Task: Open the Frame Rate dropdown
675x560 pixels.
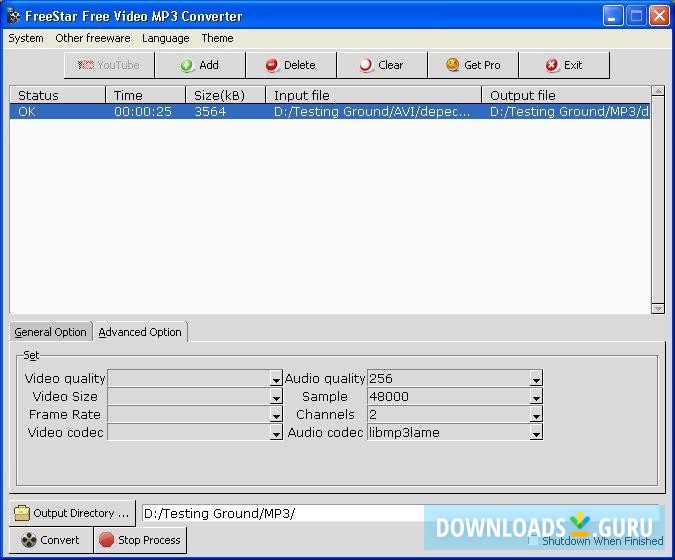Action: click(276, 415)
